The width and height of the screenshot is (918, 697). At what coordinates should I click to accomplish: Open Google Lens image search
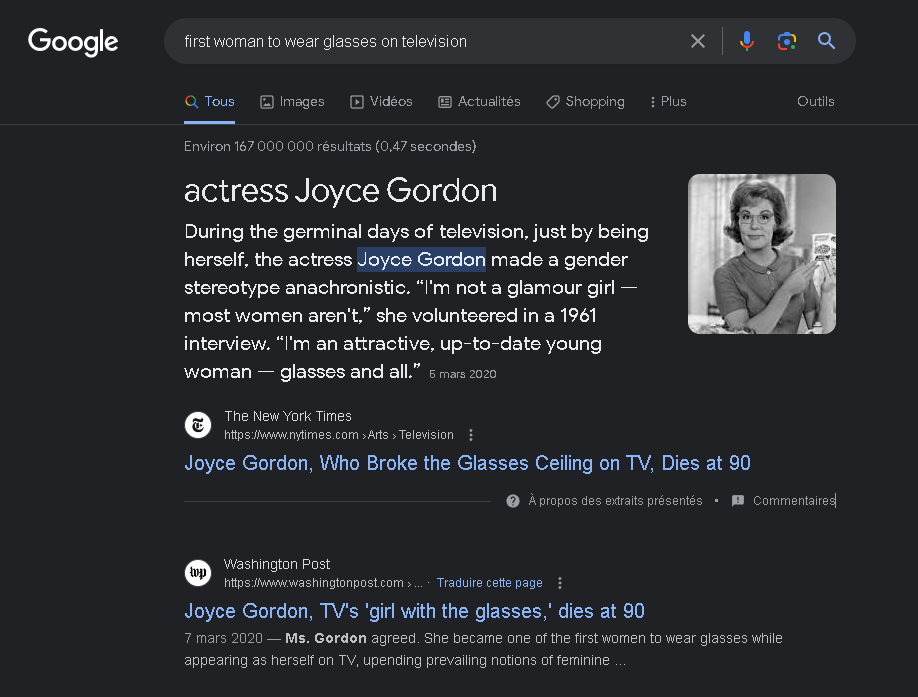pos(786,41)
